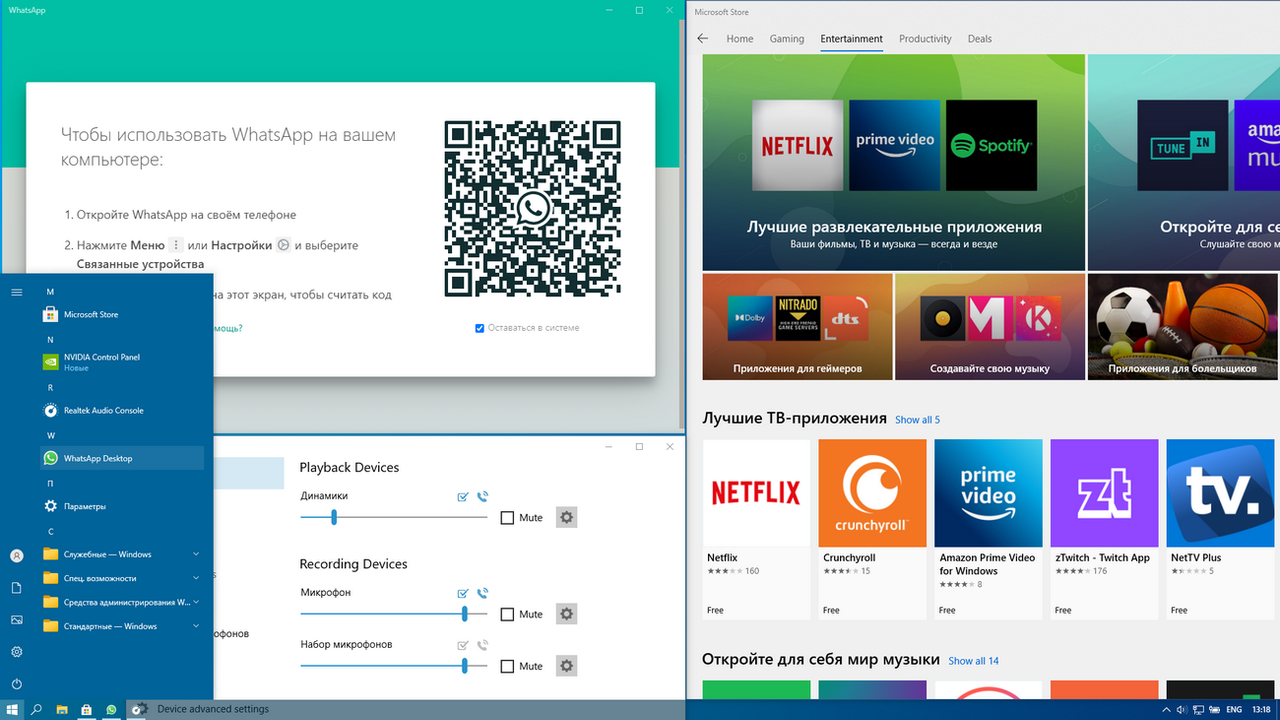Viewport: 1280px width, 720px height.
Task: Click Show all 5 TV apps link
Action: (917, 420)
